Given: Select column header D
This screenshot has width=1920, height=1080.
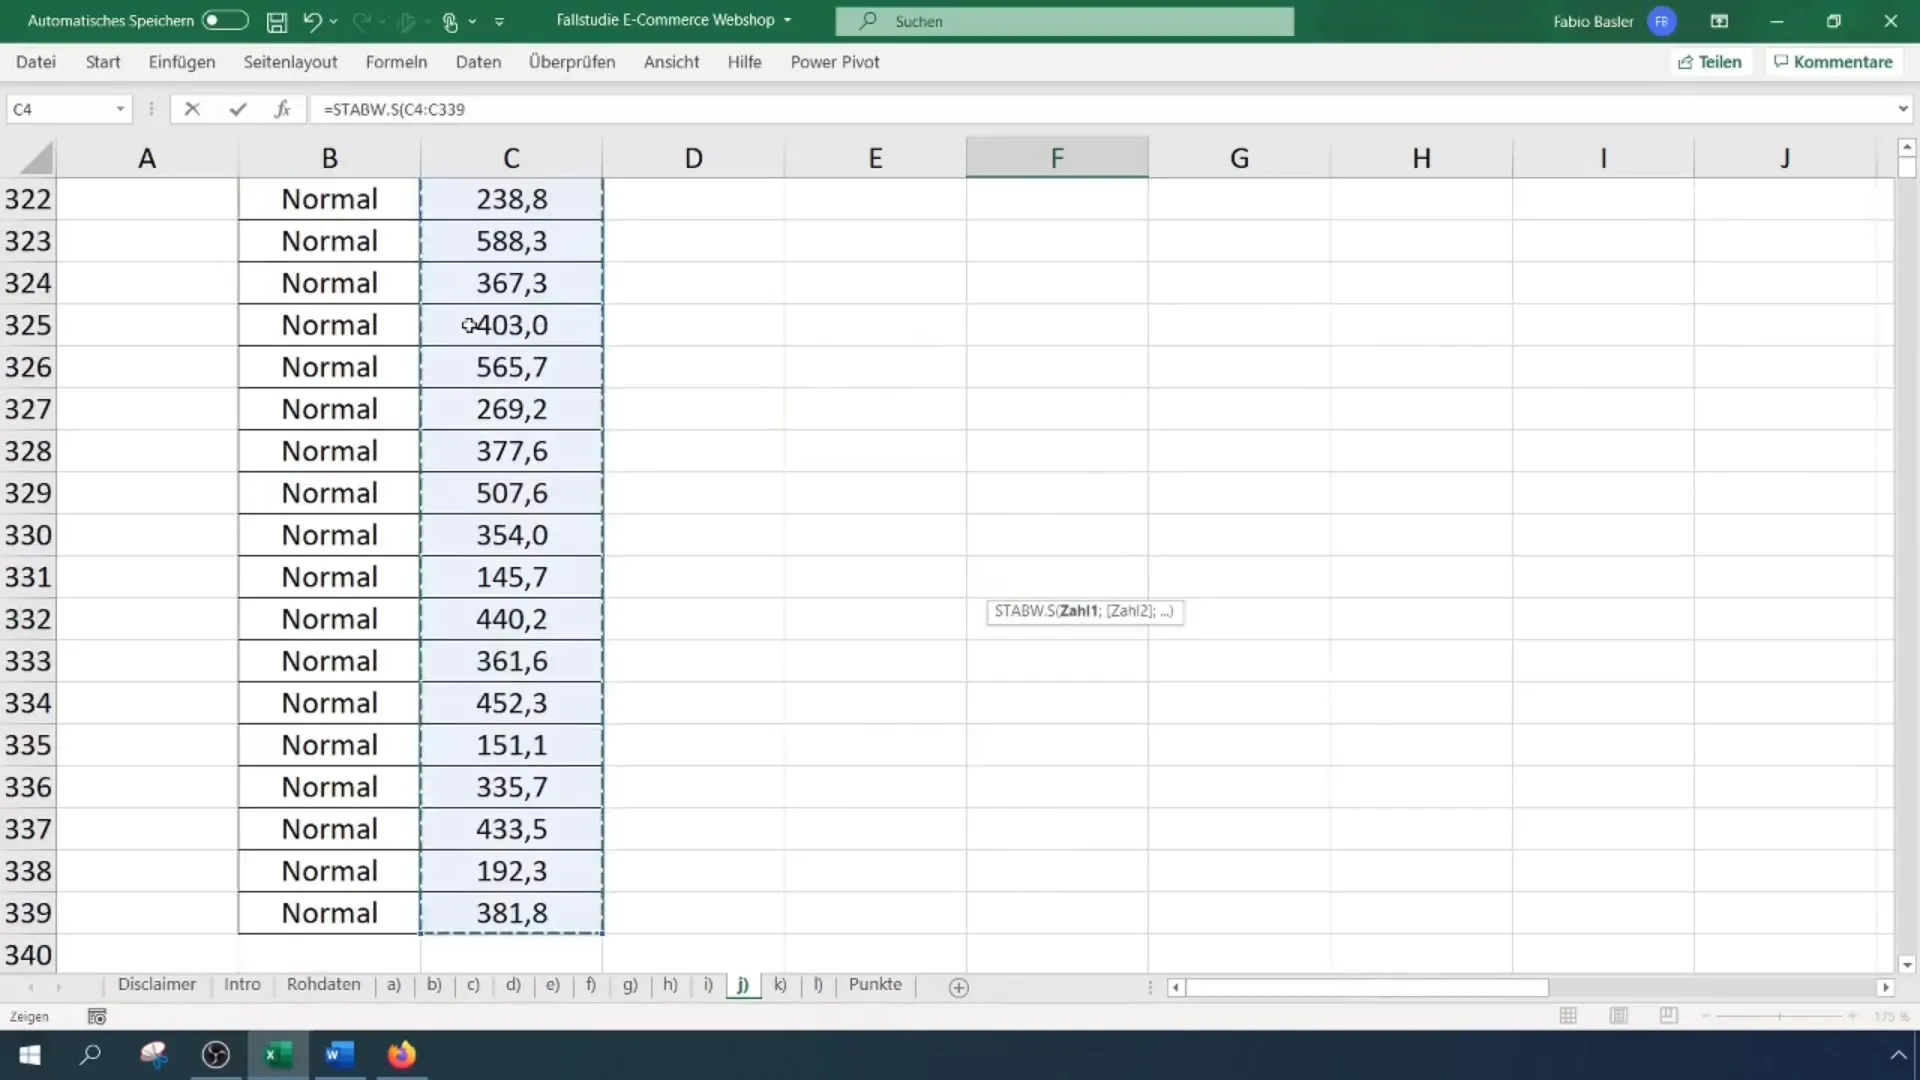Looking at the screenshot, I should [693, 158].
